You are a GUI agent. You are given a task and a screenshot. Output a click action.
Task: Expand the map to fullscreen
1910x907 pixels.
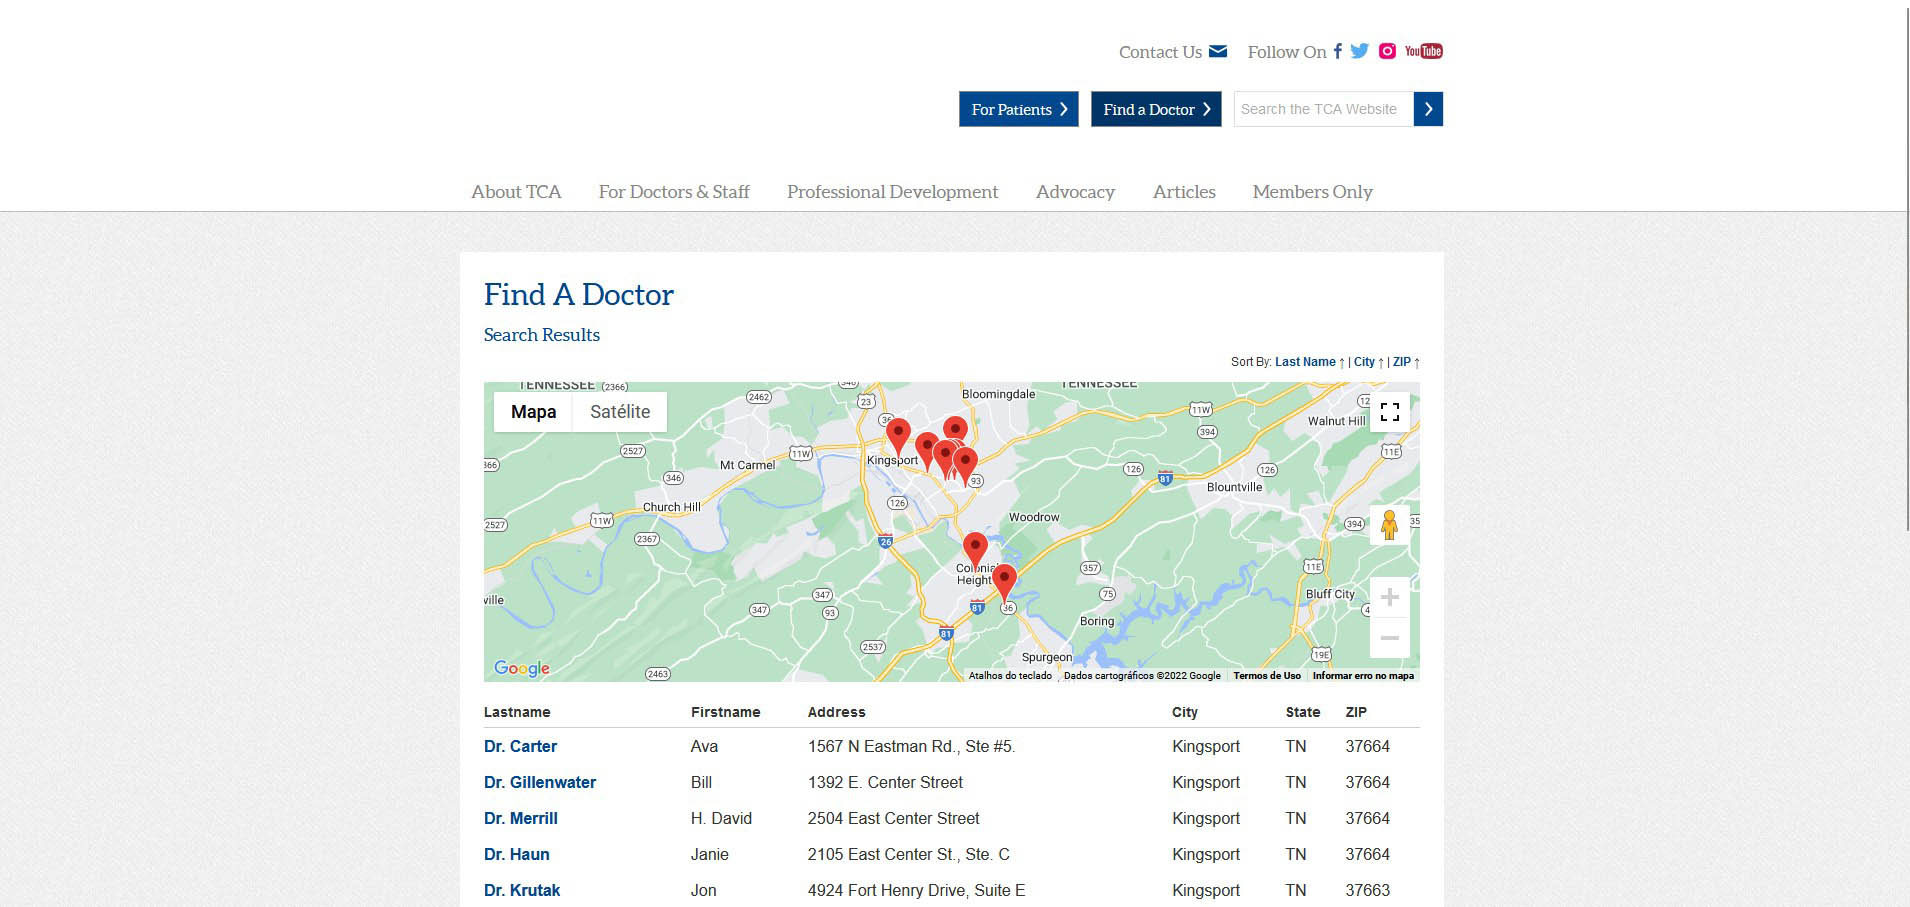(x=1389, y=411)
